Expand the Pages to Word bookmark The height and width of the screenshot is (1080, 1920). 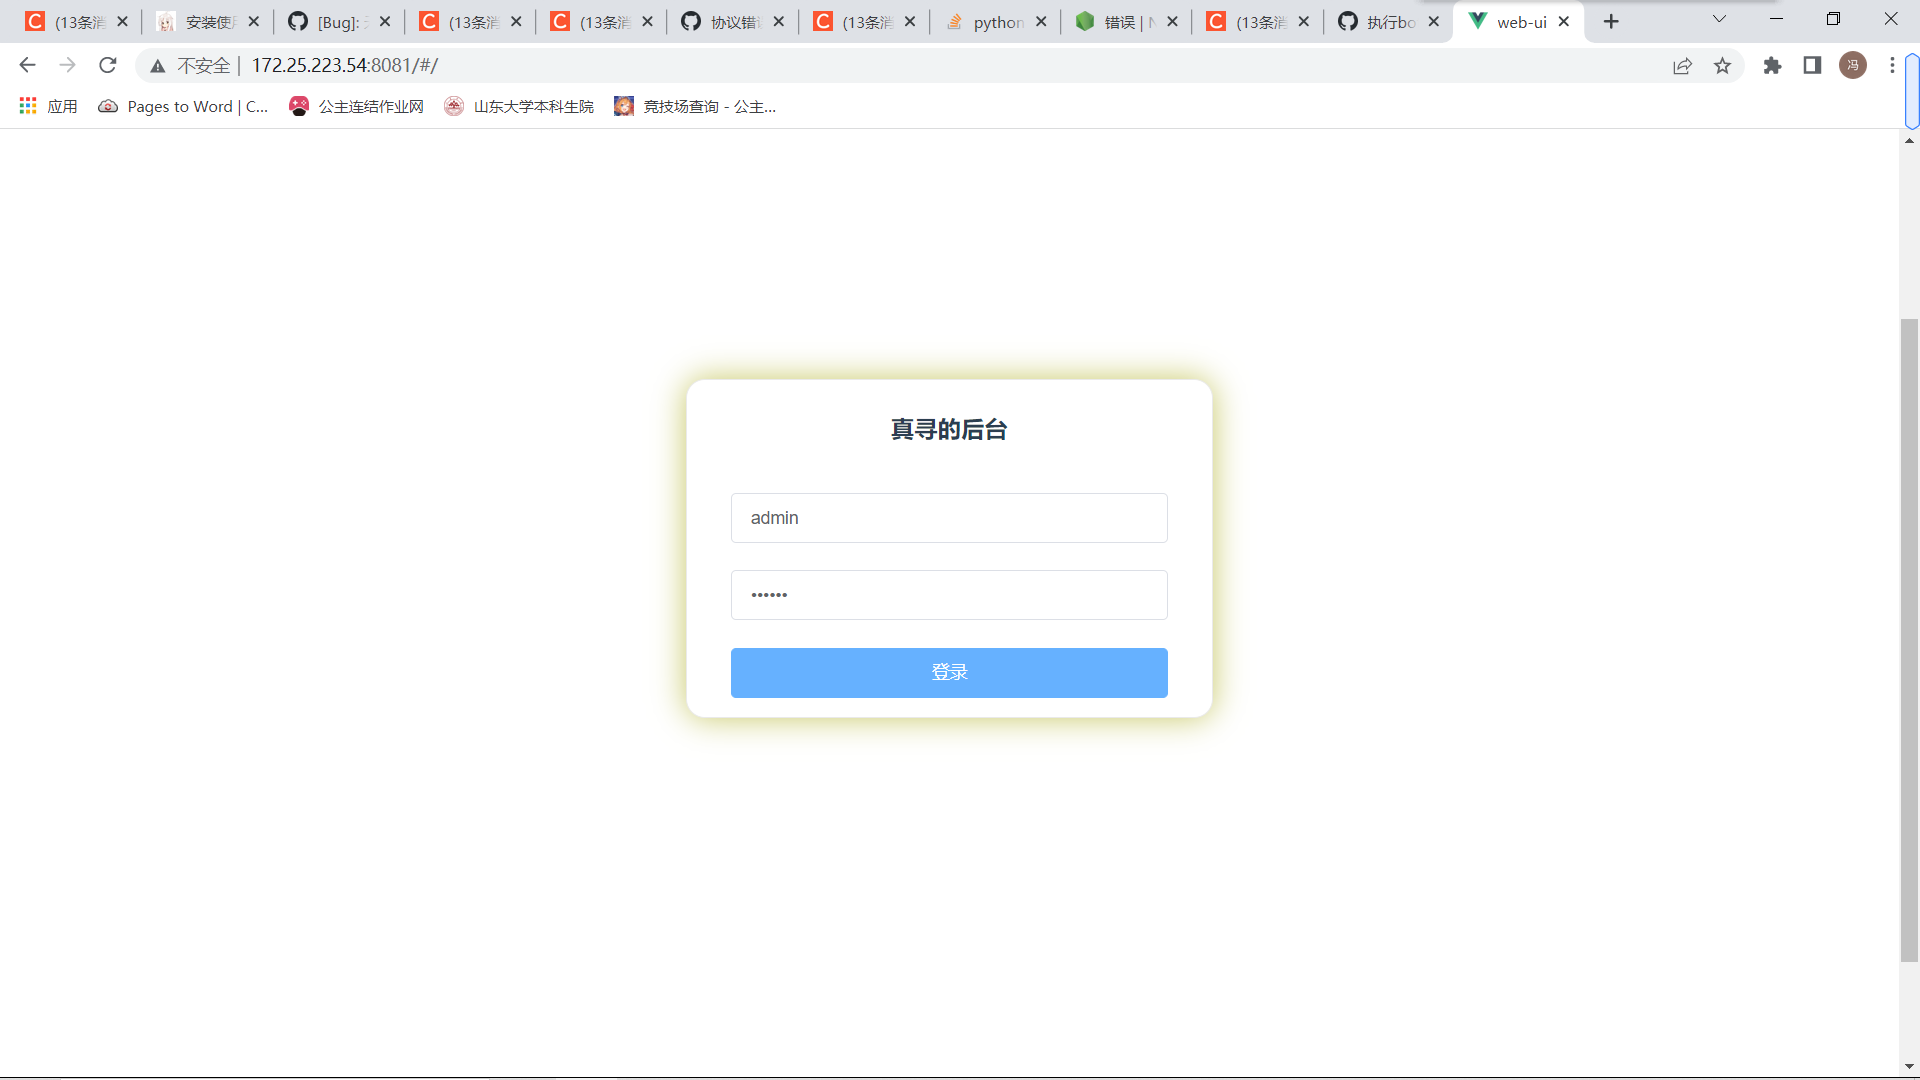tap(184, 106)
